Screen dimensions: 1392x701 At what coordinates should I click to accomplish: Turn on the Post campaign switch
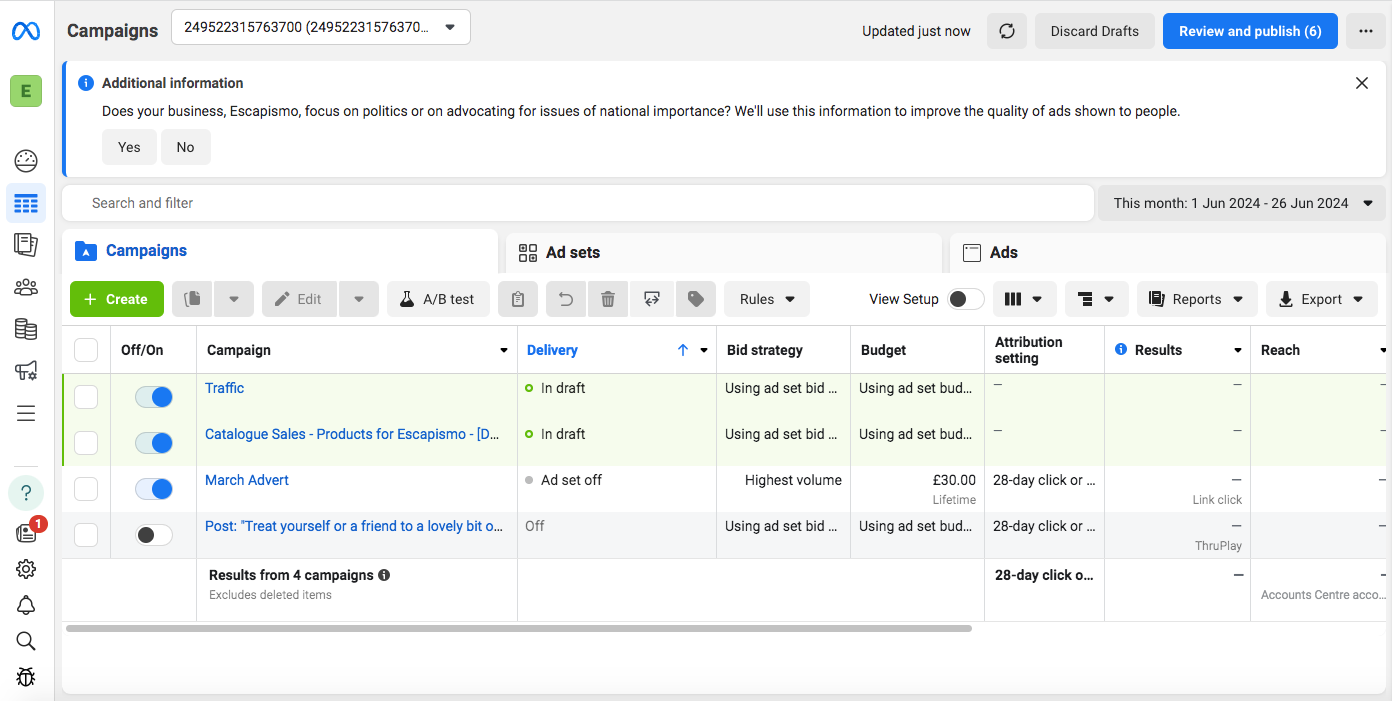154,535
